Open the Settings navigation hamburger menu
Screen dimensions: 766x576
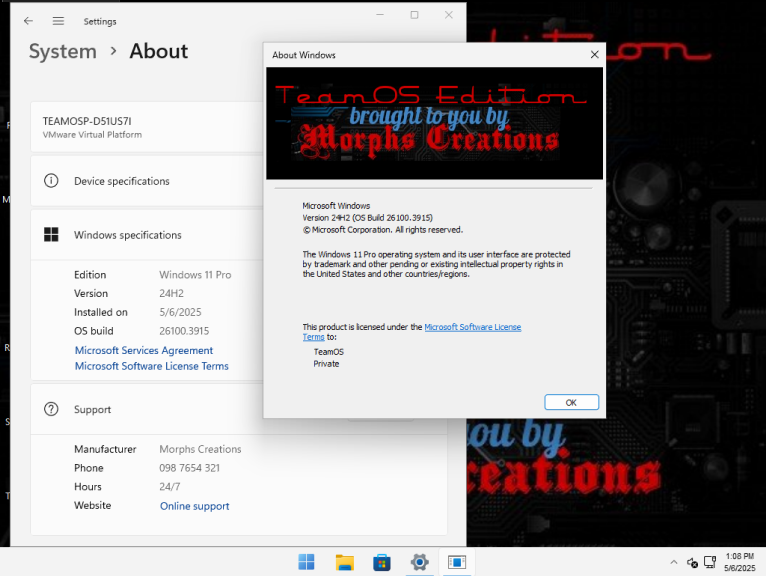point(58,21)
